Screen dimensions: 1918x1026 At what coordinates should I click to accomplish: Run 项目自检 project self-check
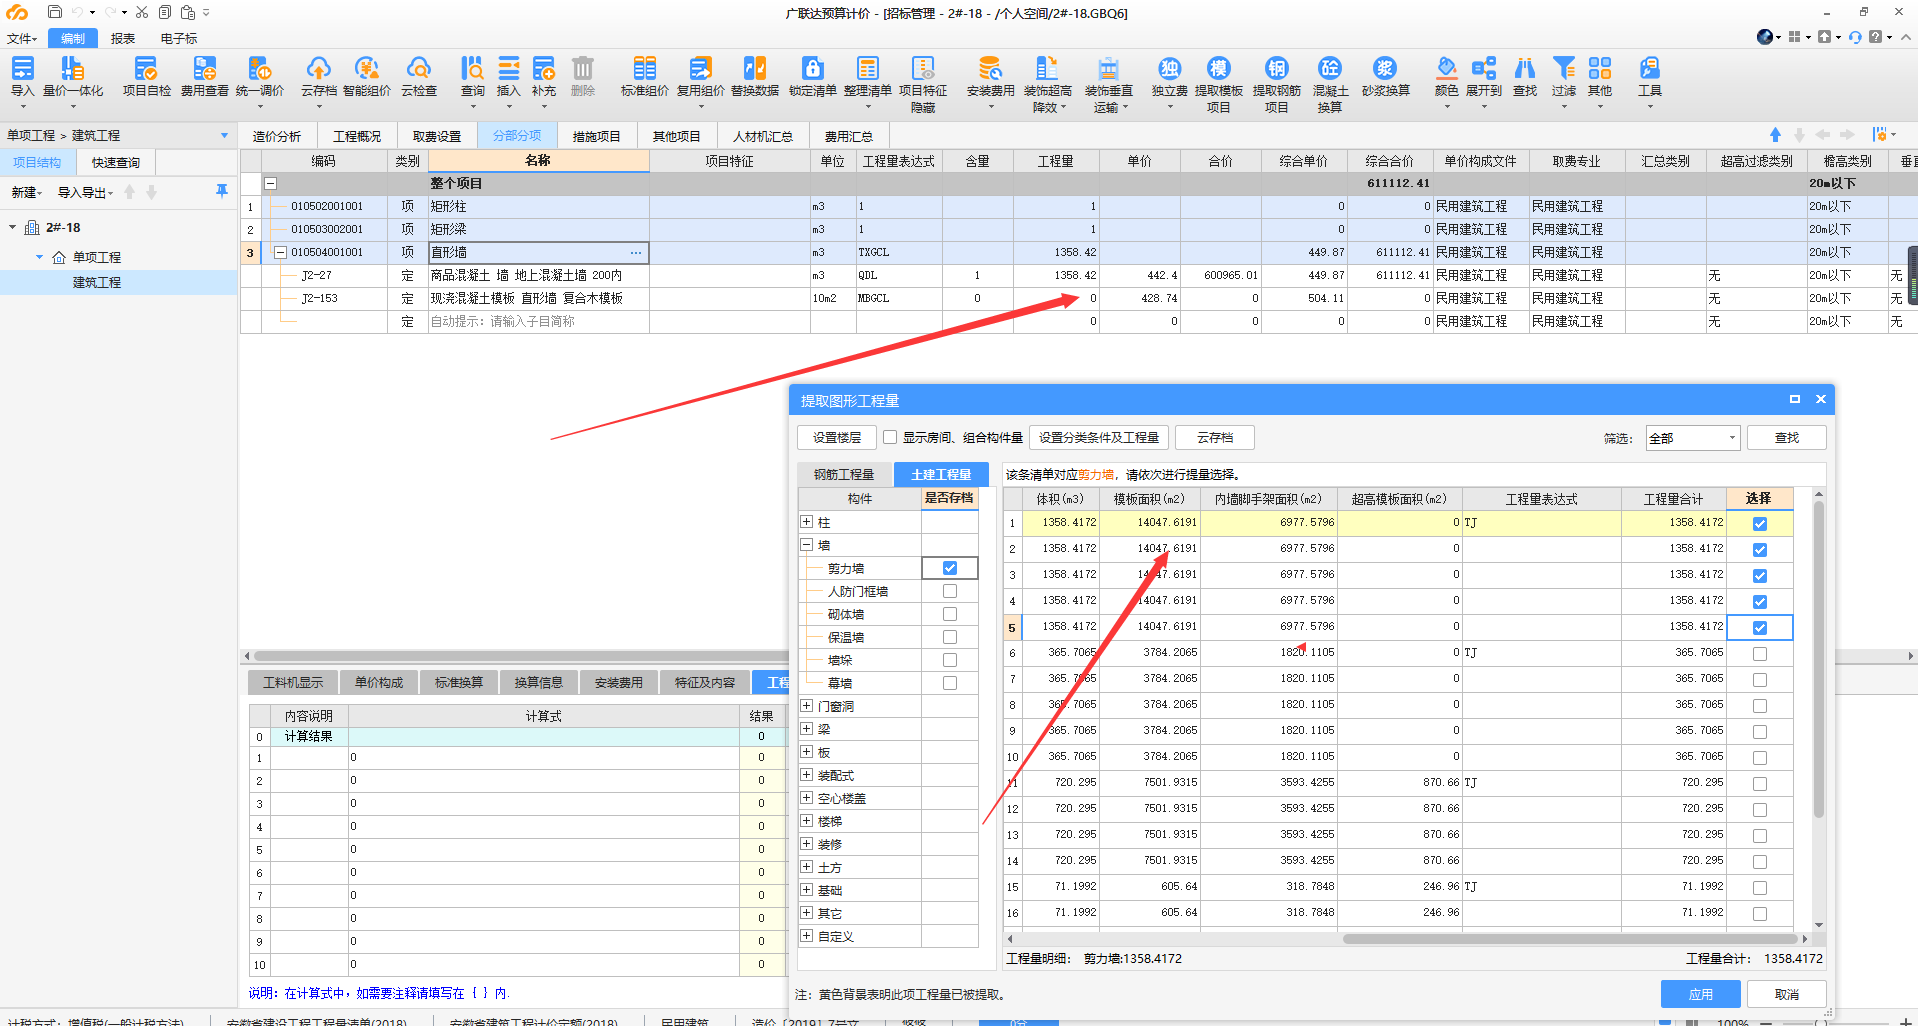(146, 77)
